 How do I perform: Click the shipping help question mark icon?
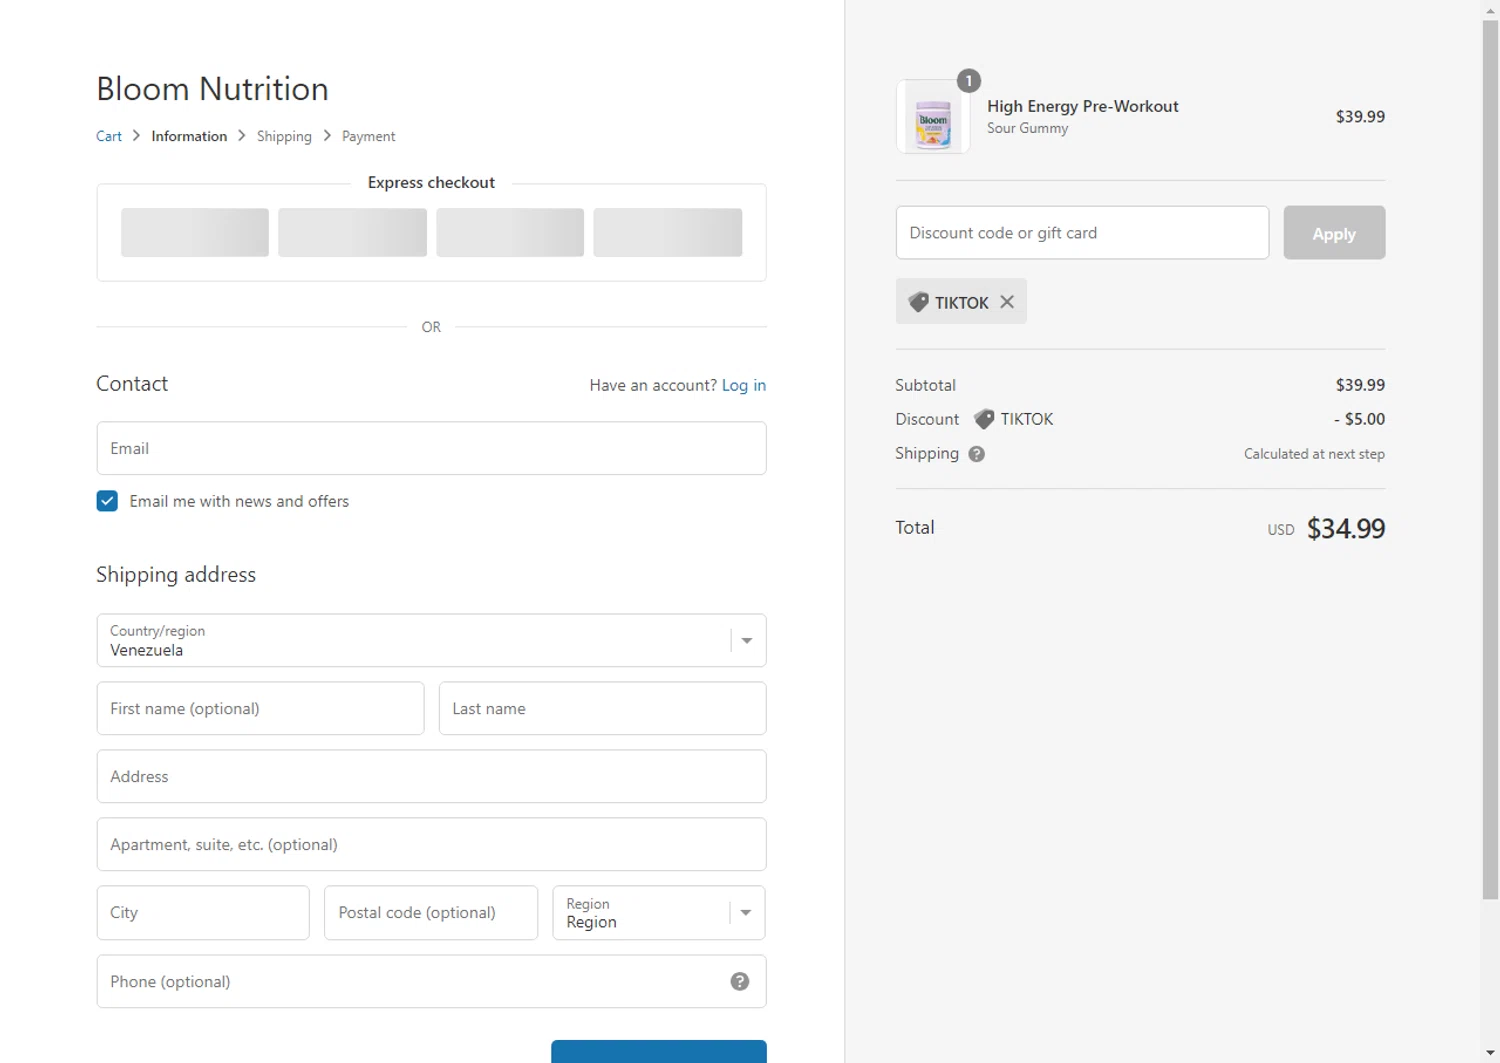tap(977, 454)
